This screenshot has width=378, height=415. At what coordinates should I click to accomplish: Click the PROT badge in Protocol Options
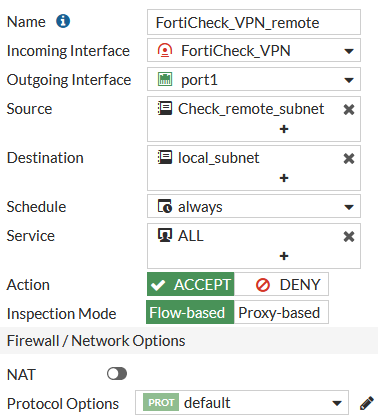[x=161, y=403]
